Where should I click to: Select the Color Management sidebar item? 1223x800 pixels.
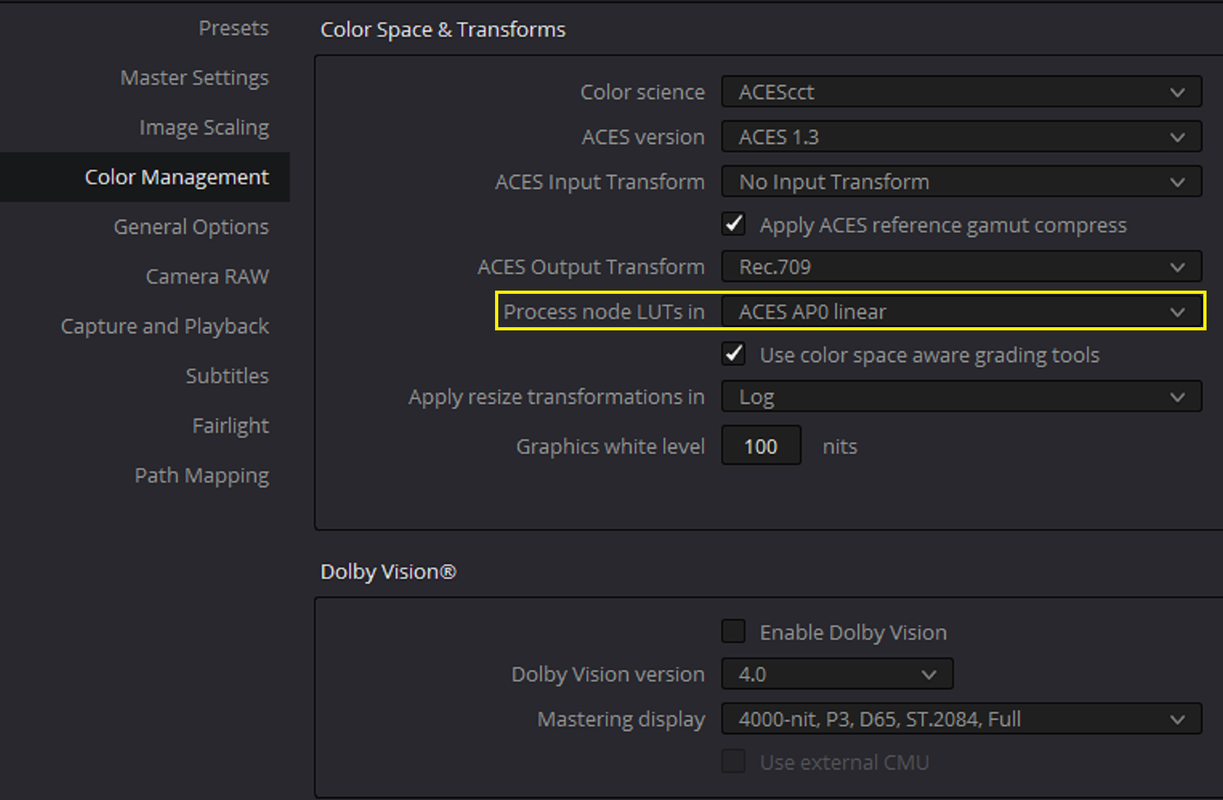[x=145, y=177]
